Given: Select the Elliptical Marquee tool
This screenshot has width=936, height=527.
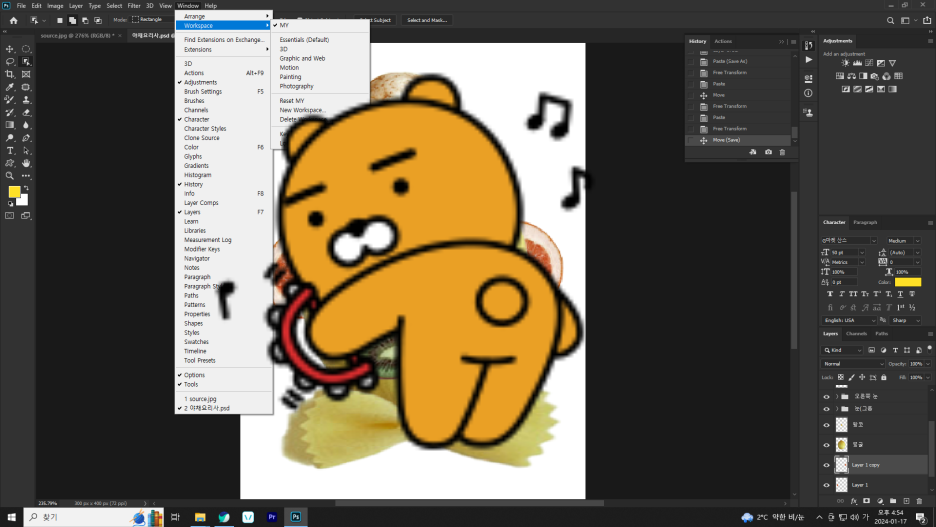Looking at the screenshot, I should click(26, 49).
